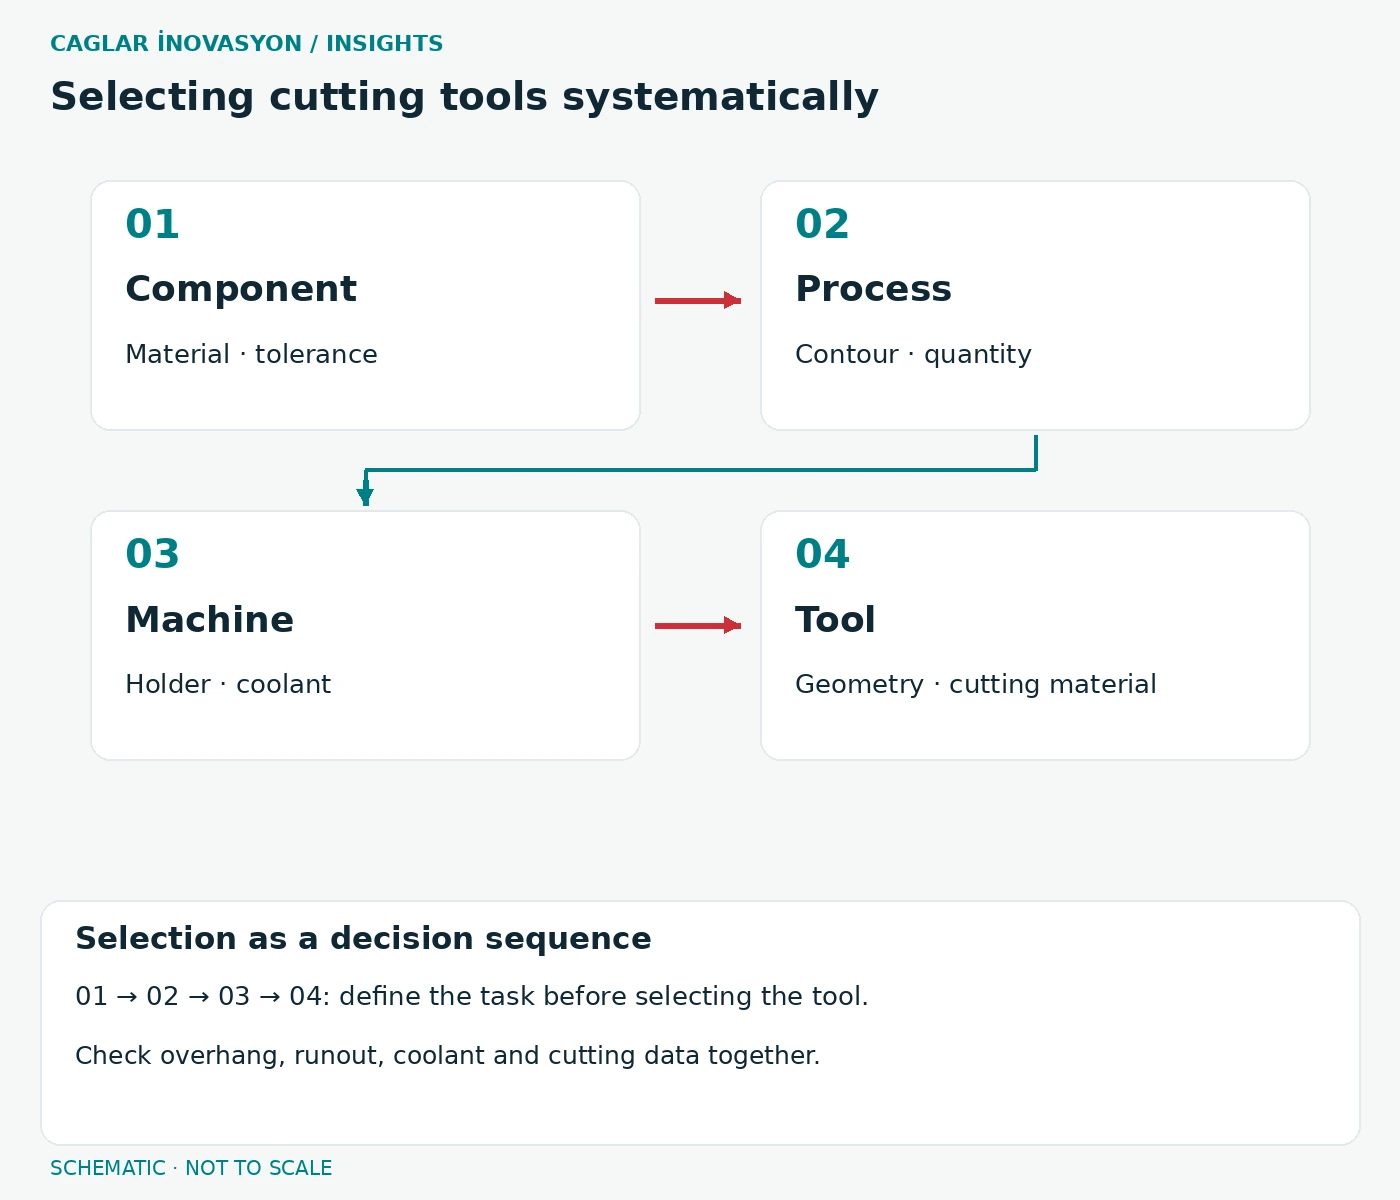Click the line "define the task before selecting the tool"
This screenshot has width=1400, height=1200.
(604, 996)
